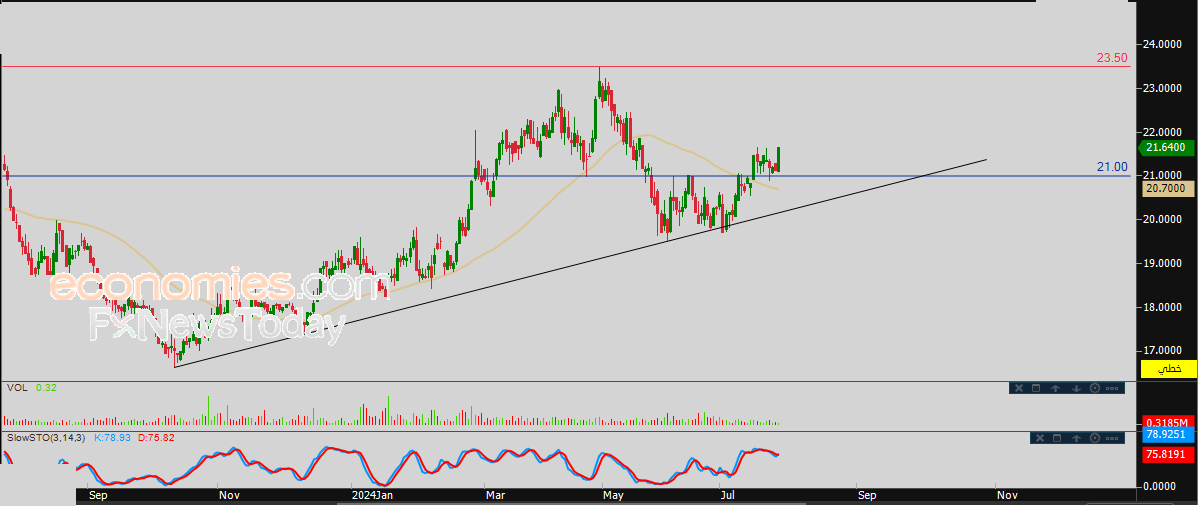
Task: Open more options for SlowSTO panel
Action: tap(1114, 438)
